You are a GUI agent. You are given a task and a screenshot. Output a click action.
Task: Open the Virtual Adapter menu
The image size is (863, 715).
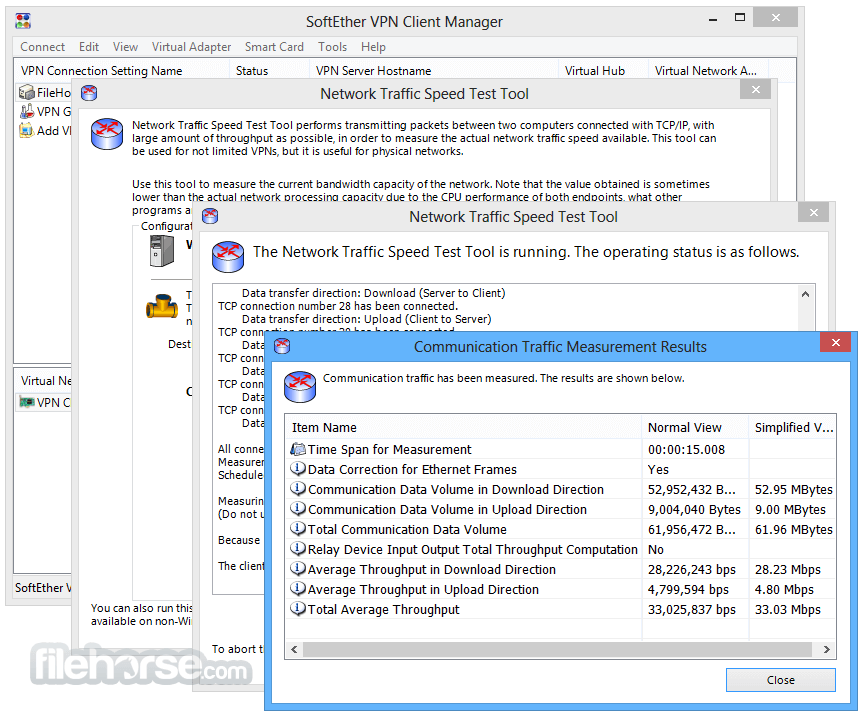191,47
